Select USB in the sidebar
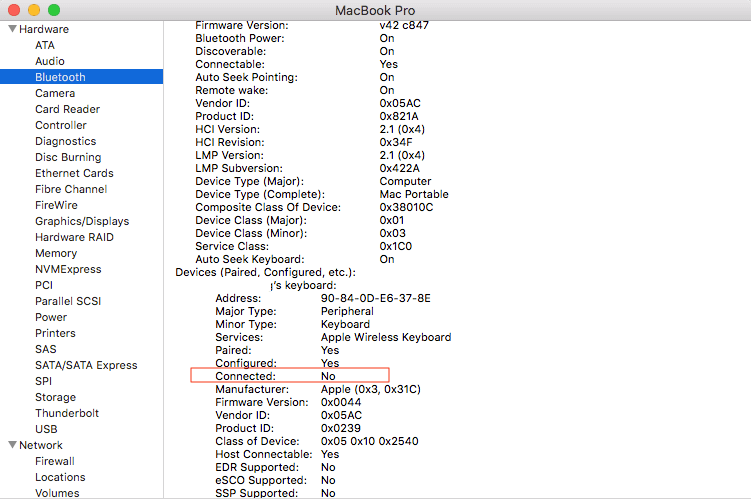The image size is (751, 499). pyautogui.click(x=46, y=429)
